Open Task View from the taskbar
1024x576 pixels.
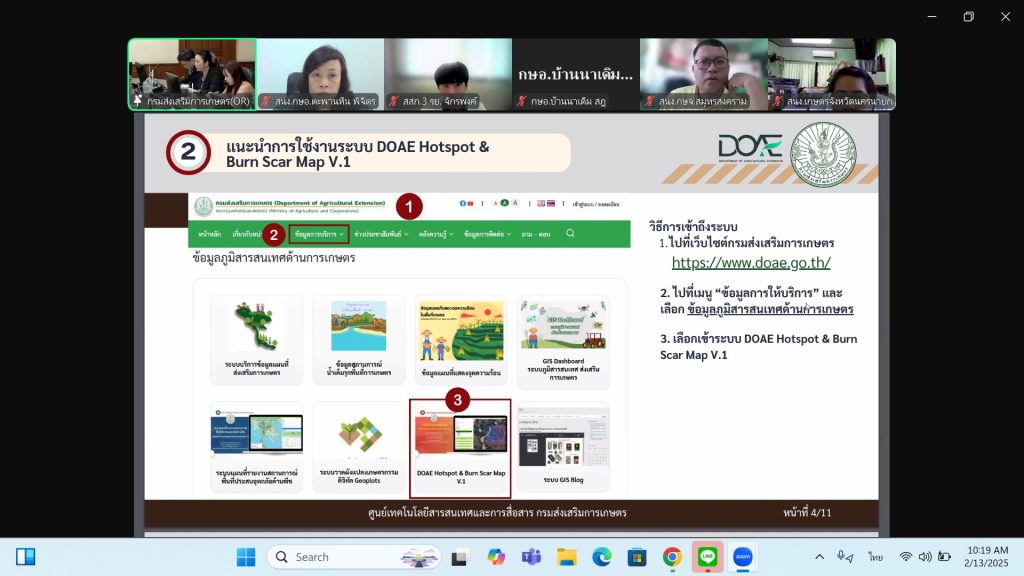pos(460,557)
